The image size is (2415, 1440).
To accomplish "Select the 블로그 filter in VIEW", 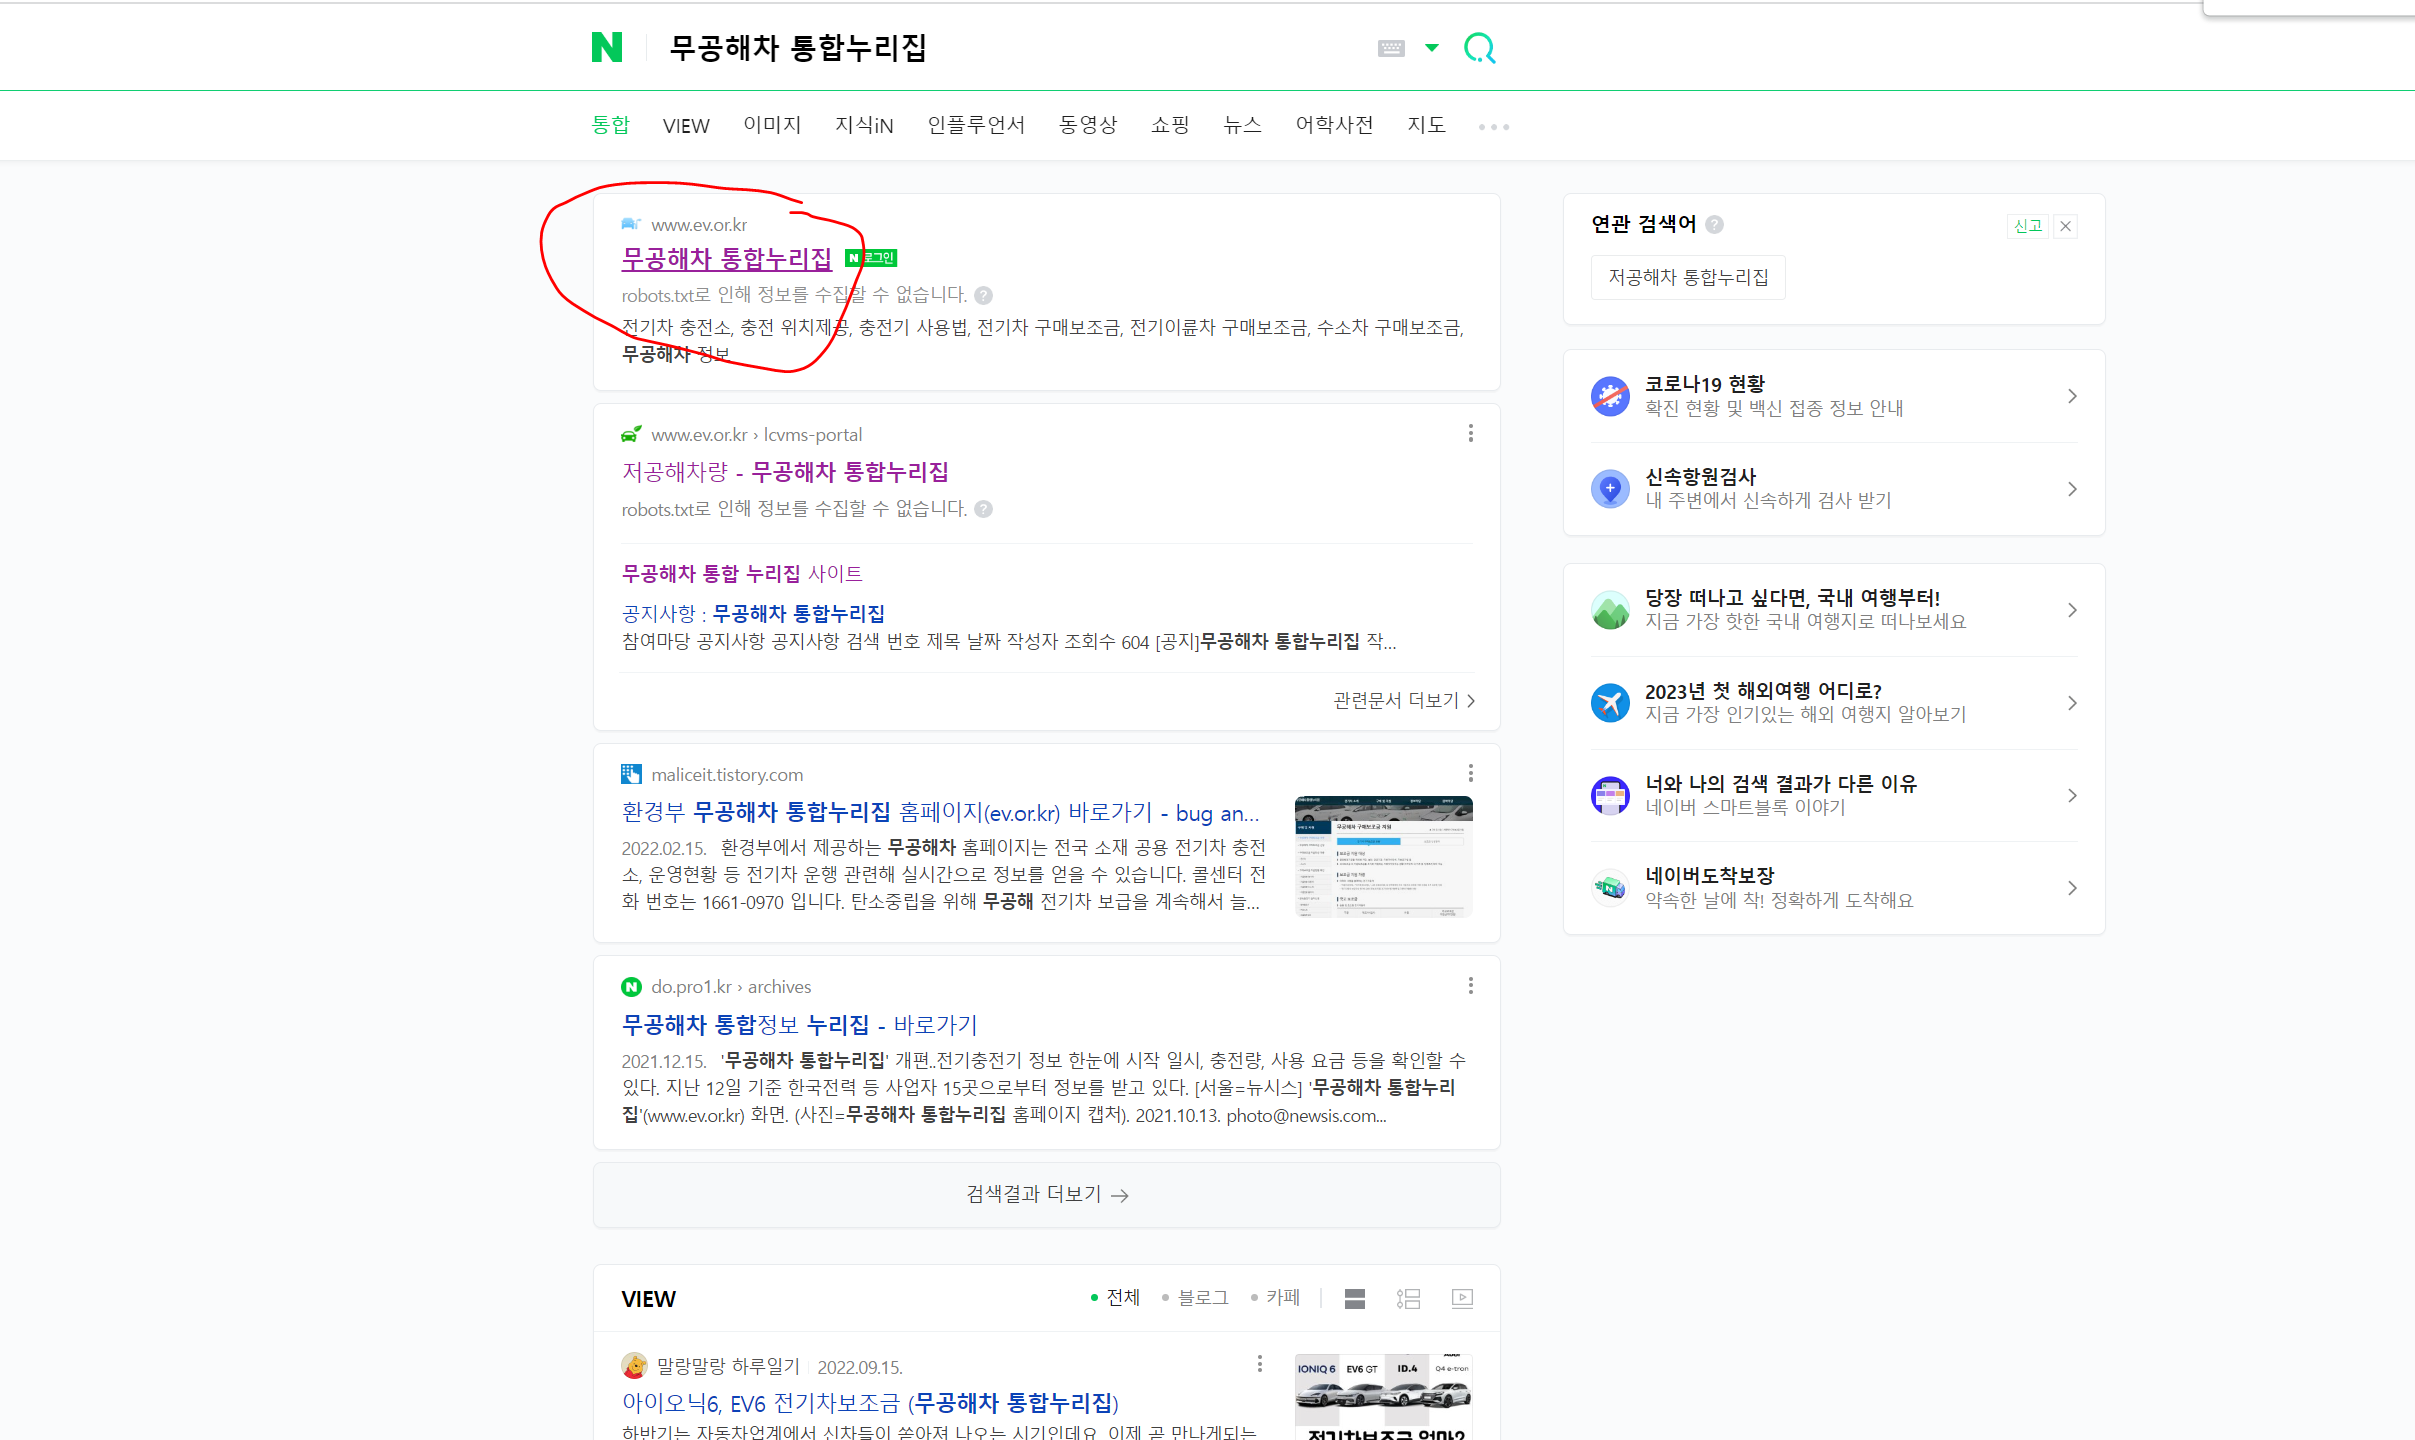I will point(1195,1297).
